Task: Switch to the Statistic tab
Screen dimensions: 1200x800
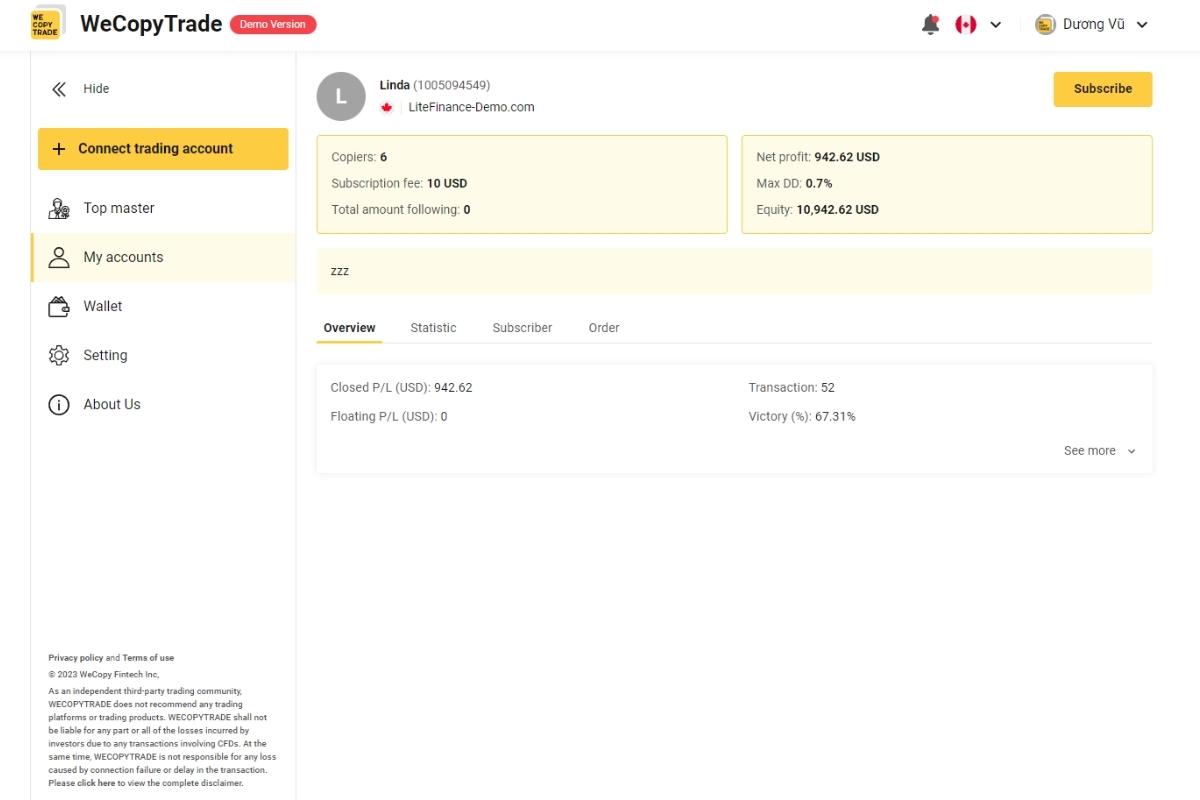Action: point(433,328)
